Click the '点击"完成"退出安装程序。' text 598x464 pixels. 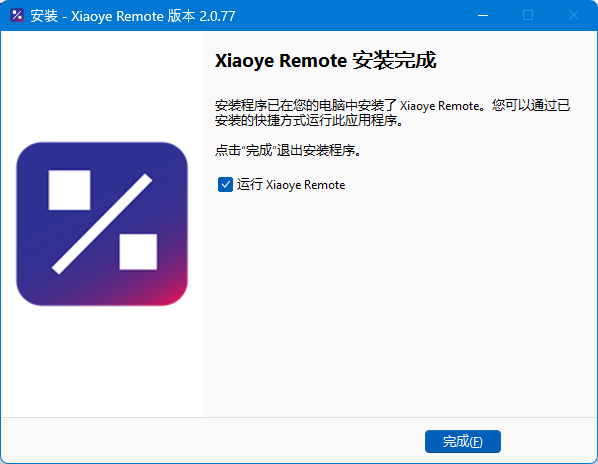point(288,150)
